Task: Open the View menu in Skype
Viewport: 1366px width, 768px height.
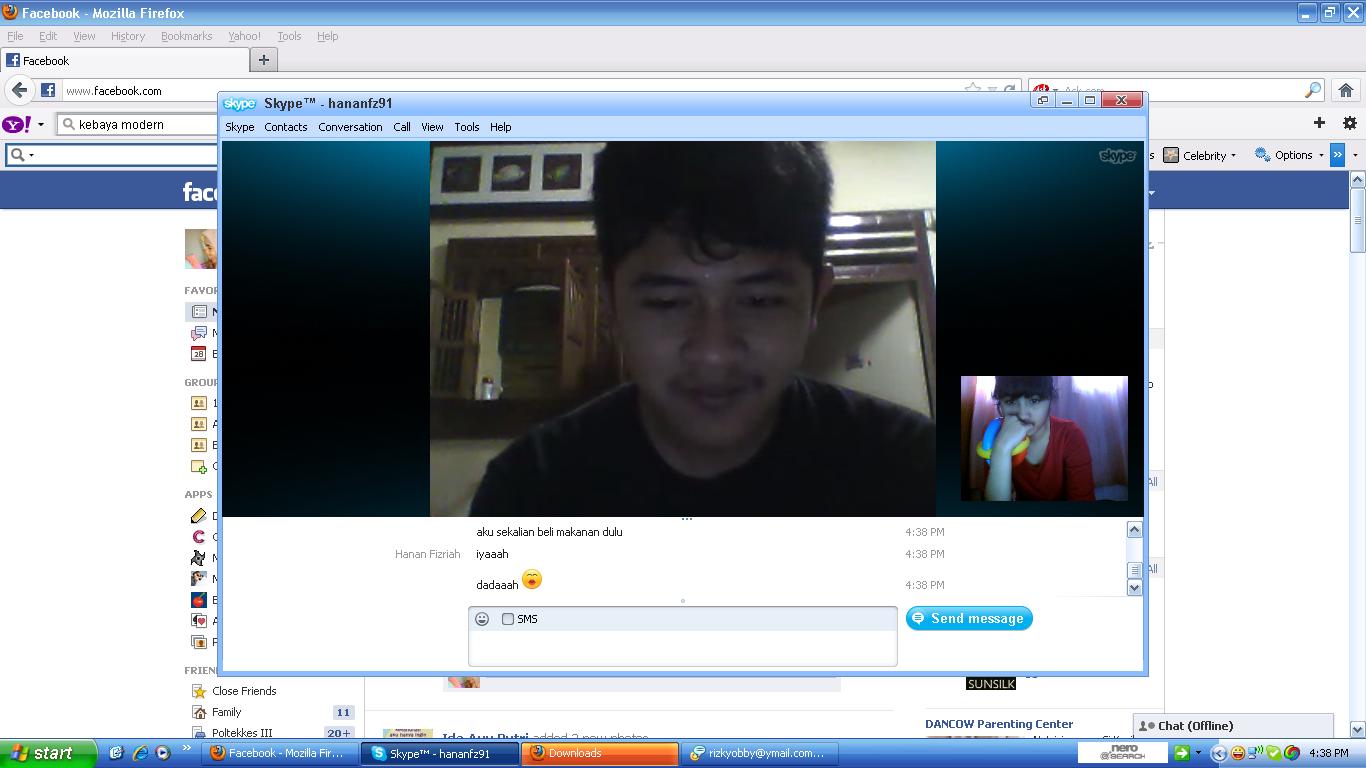Action: 432,127
